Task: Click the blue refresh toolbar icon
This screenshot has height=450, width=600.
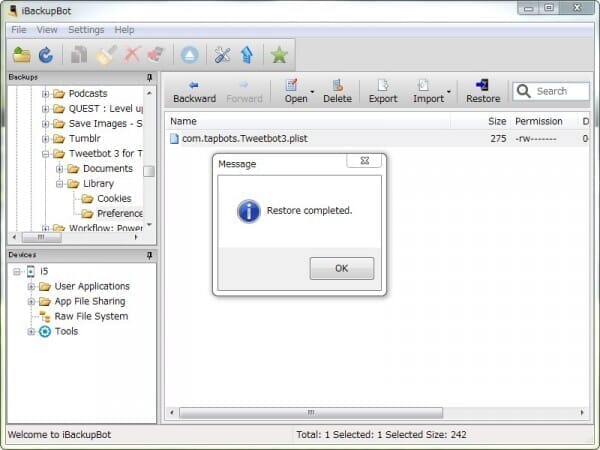Action: pyautogui.click(x=45, y=54)
